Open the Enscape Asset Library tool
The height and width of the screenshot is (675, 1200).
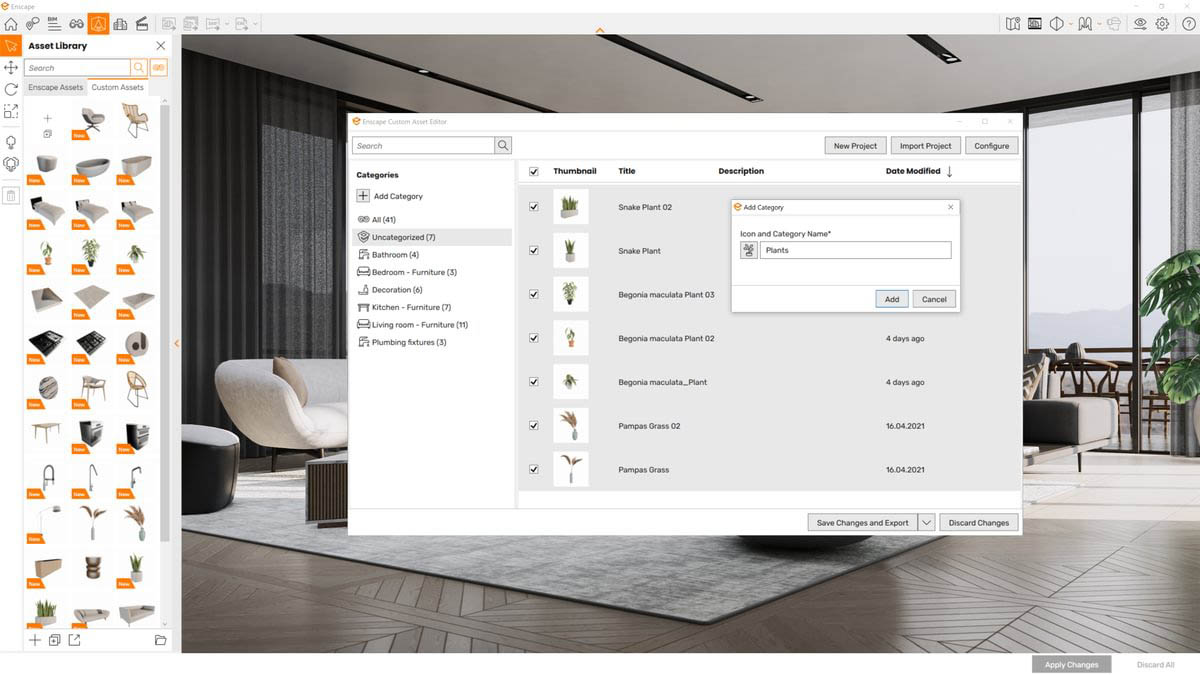pos(98,23)
